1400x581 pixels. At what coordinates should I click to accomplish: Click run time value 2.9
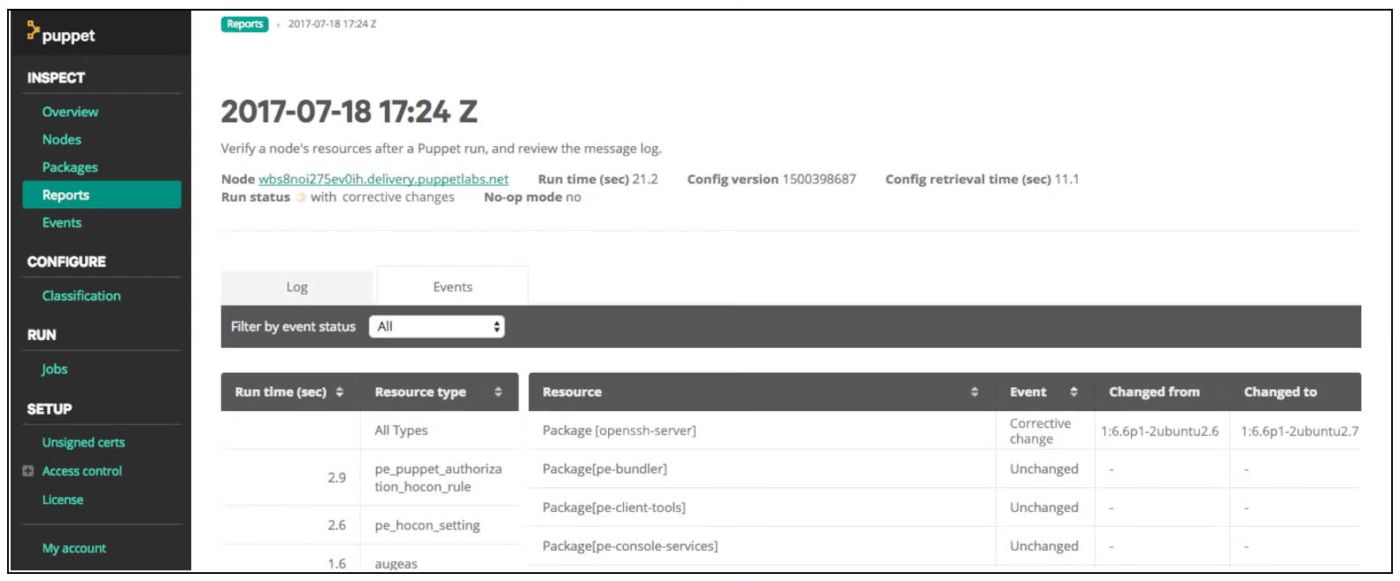[337, 478]
